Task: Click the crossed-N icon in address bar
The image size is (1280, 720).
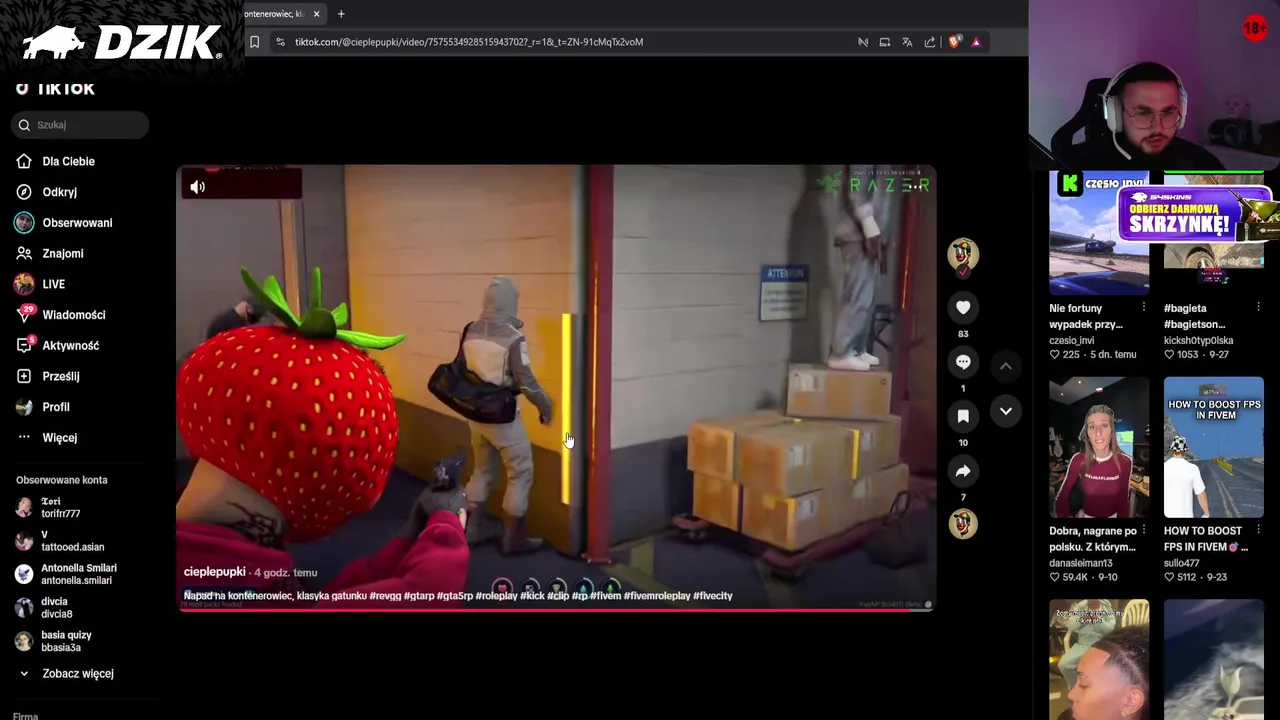Action: [863, 42]
